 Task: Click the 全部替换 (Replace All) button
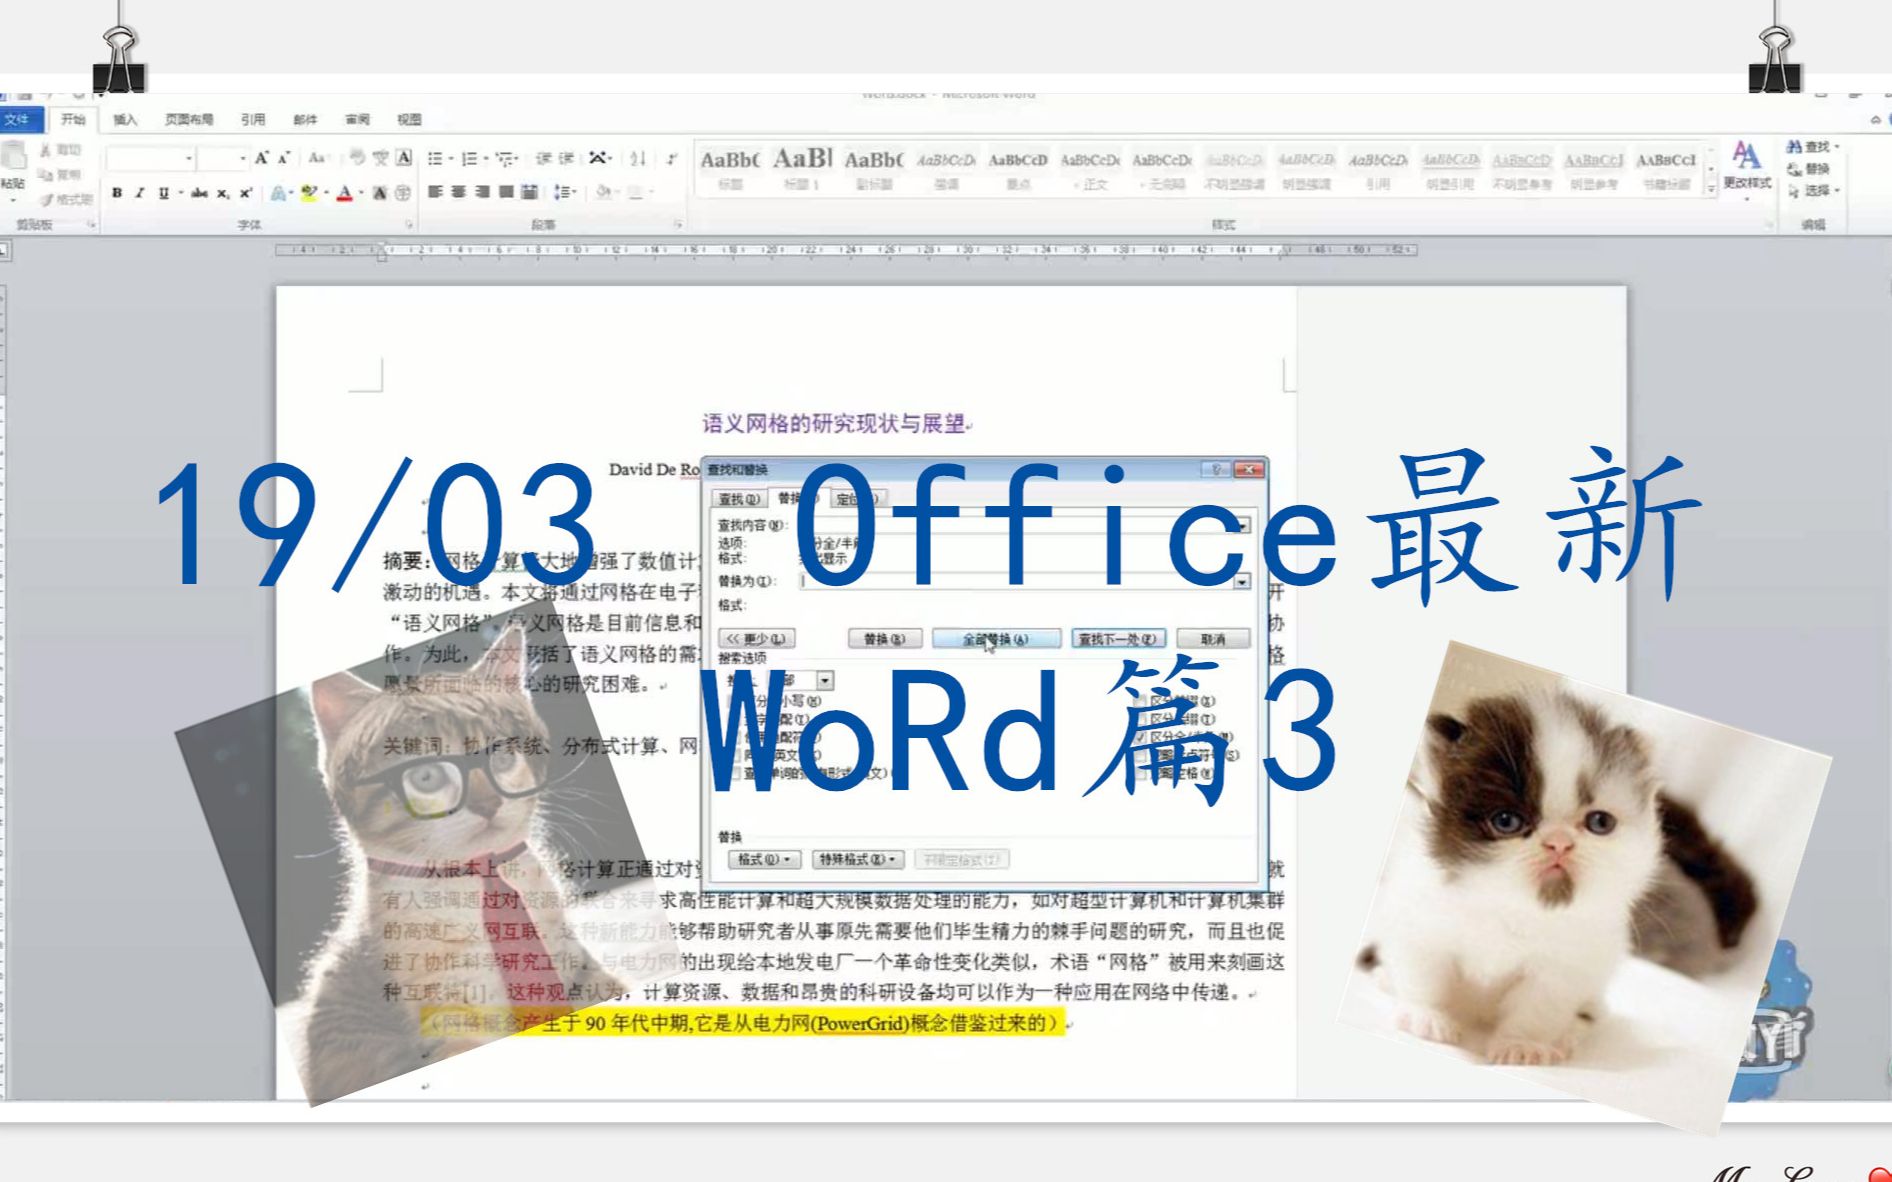coord(996,638)
